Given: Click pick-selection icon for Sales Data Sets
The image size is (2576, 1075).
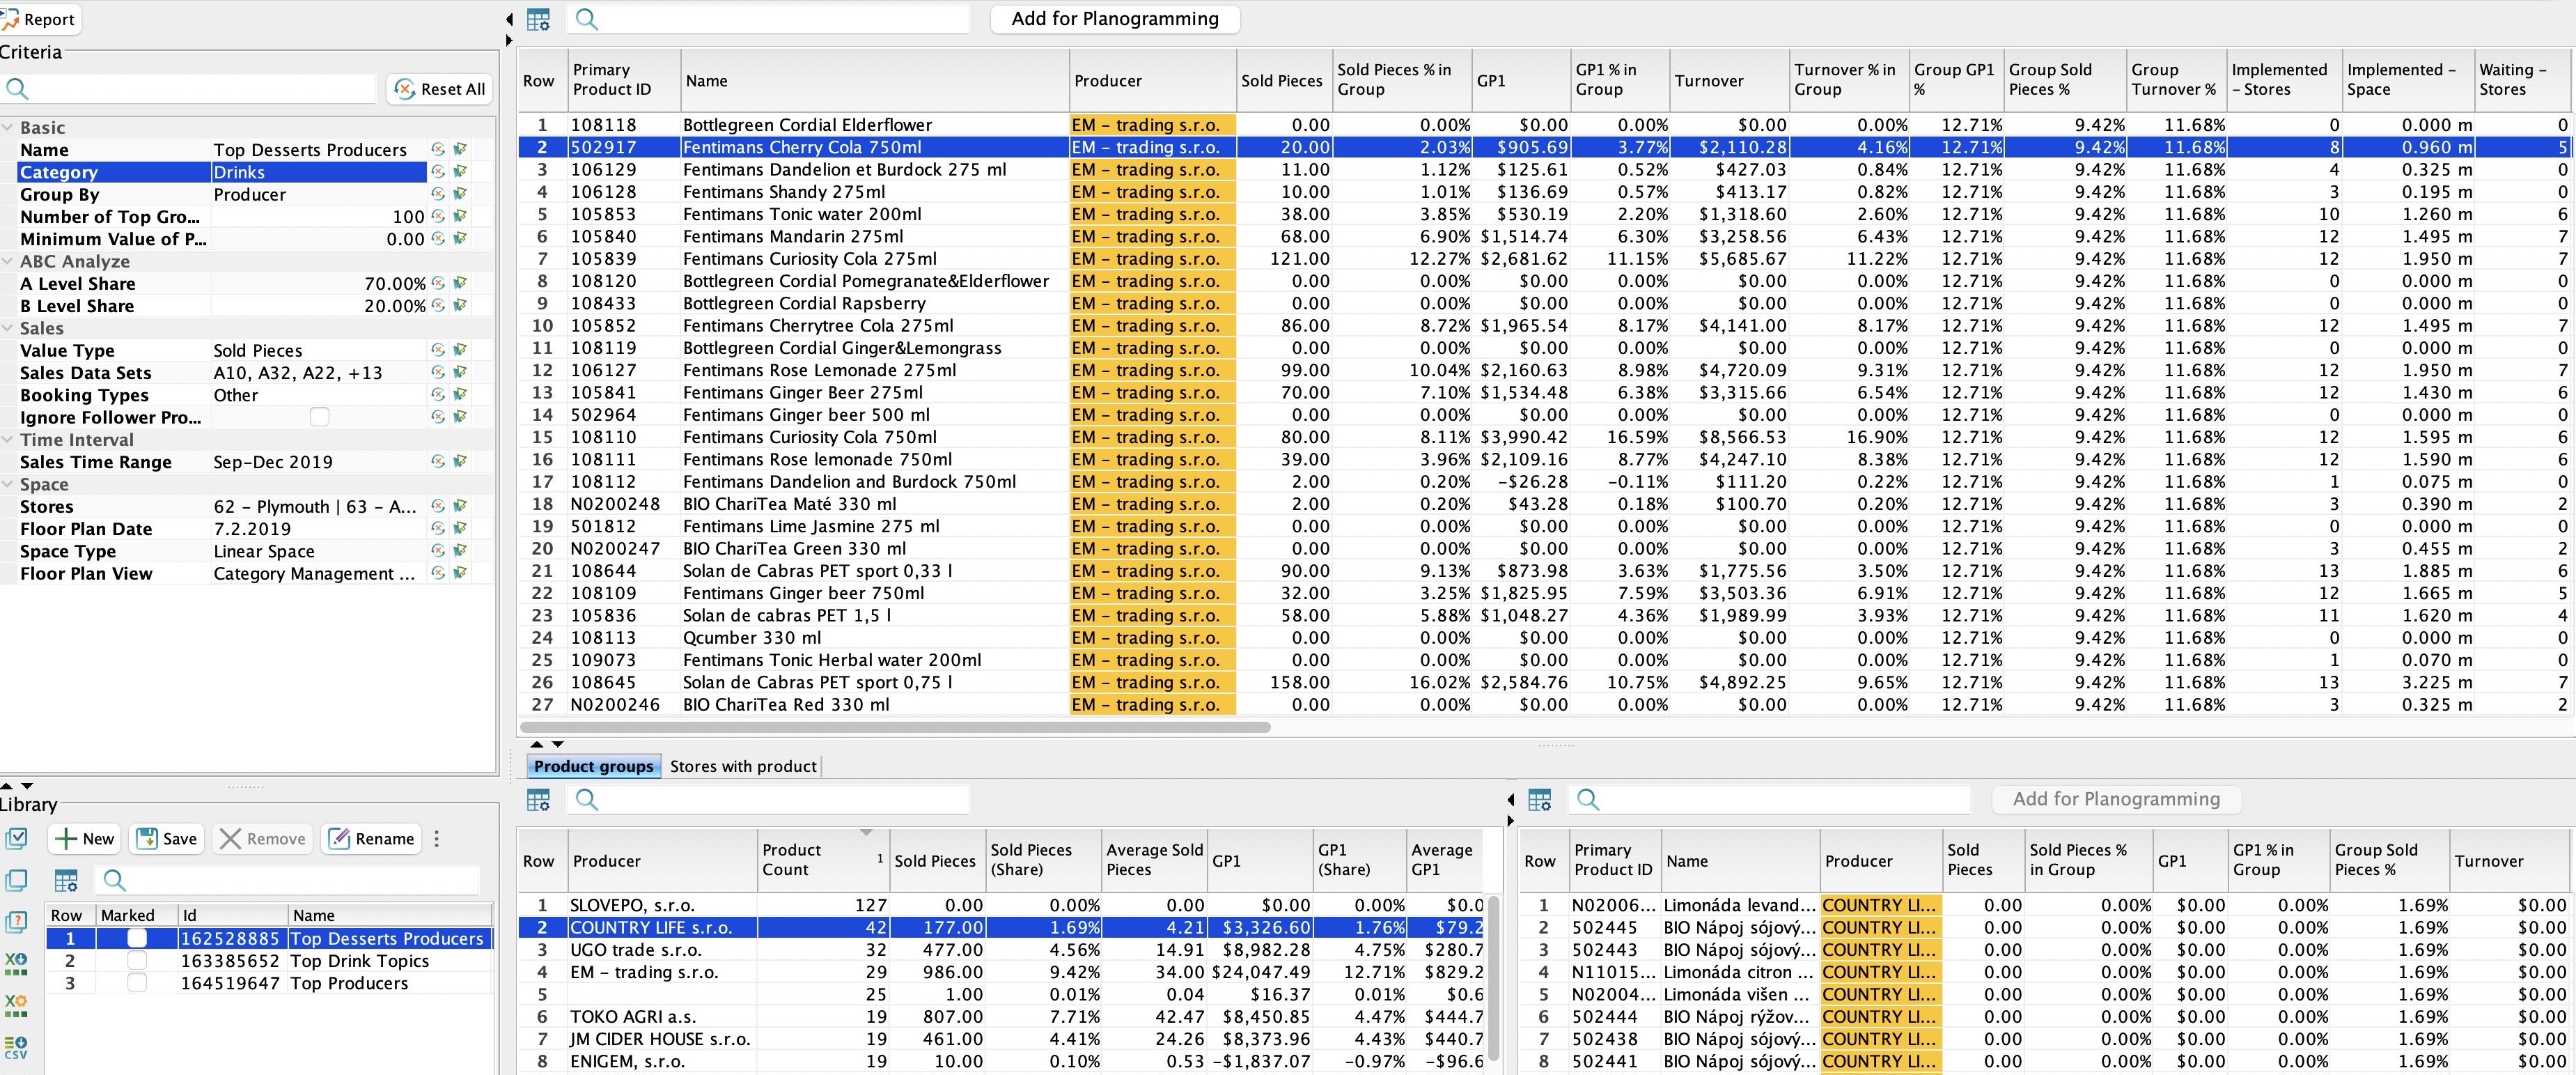Looking at the screenshot, I should click(x=460, y=372).
